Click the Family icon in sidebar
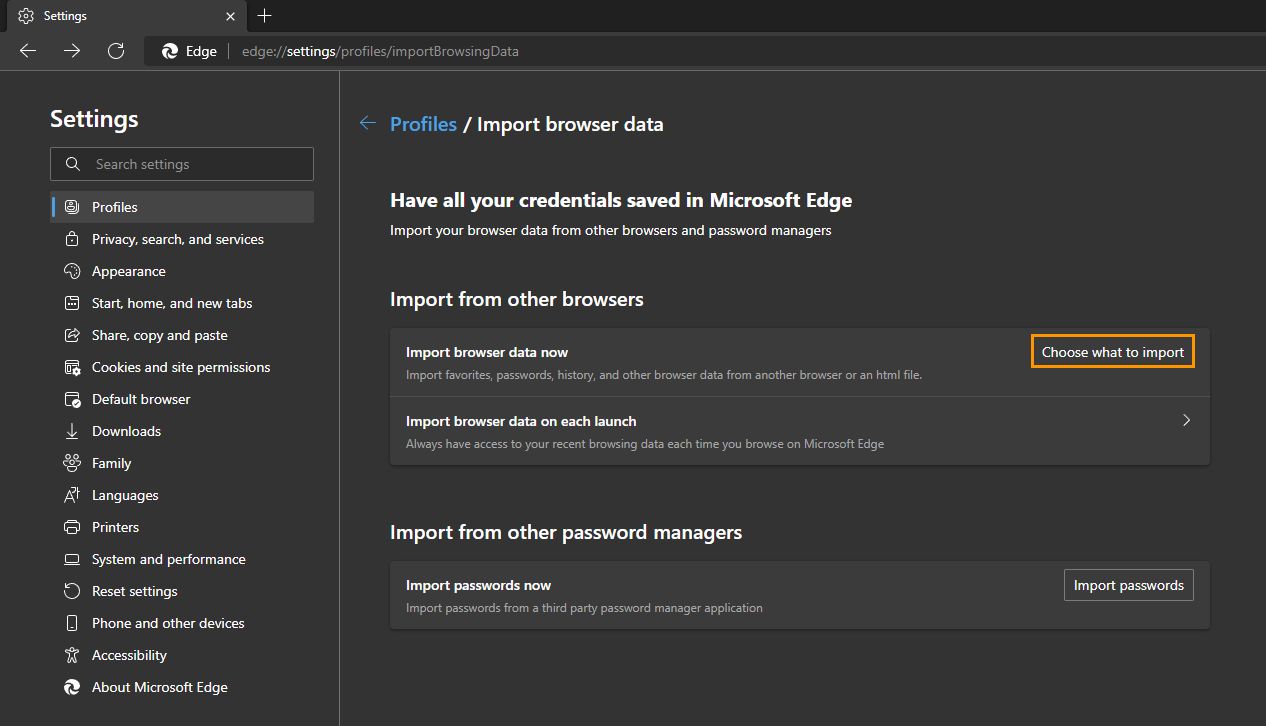The height and width of the screenshot is (726, 1266). (x=72, y=463)
